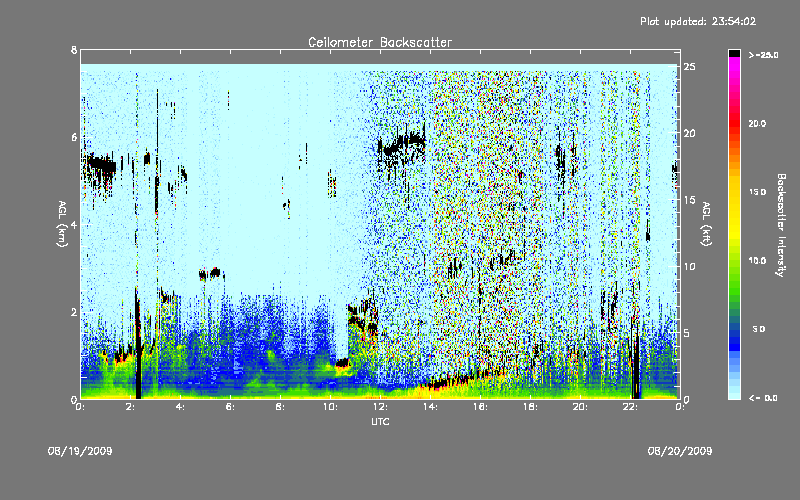The image size is (800, 500).
Task: Click the 'Backscatter Intensity' colorbar label
Action: point(781,225)
